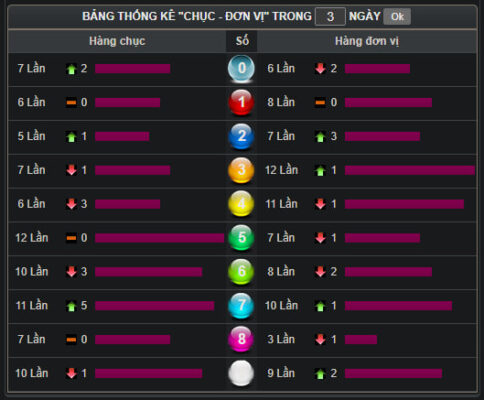Choose the green number 5 ball

pos(241,238)
